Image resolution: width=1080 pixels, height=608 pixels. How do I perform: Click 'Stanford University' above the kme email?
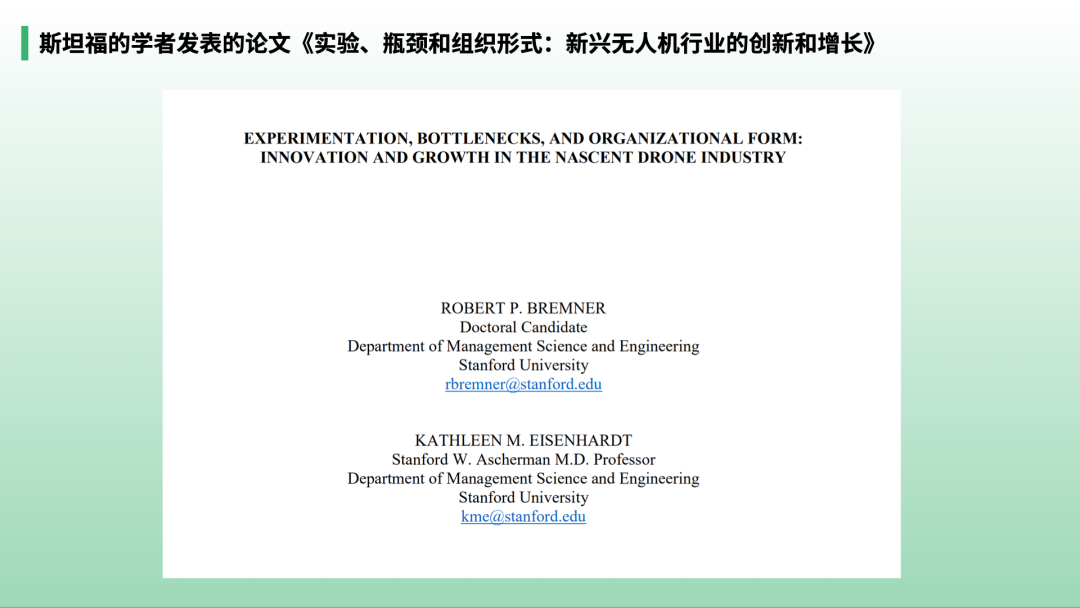coord(523,498)
